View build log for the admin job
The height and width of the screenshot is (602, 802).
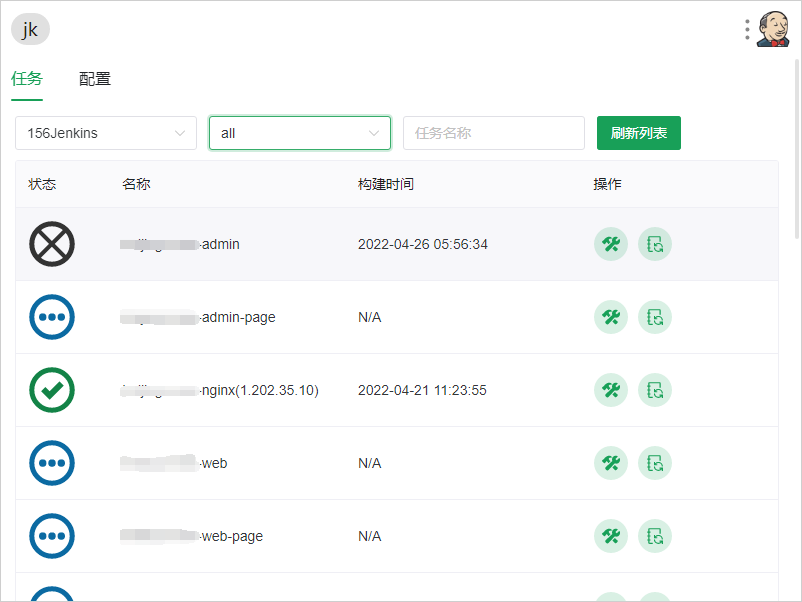[655, 244]
